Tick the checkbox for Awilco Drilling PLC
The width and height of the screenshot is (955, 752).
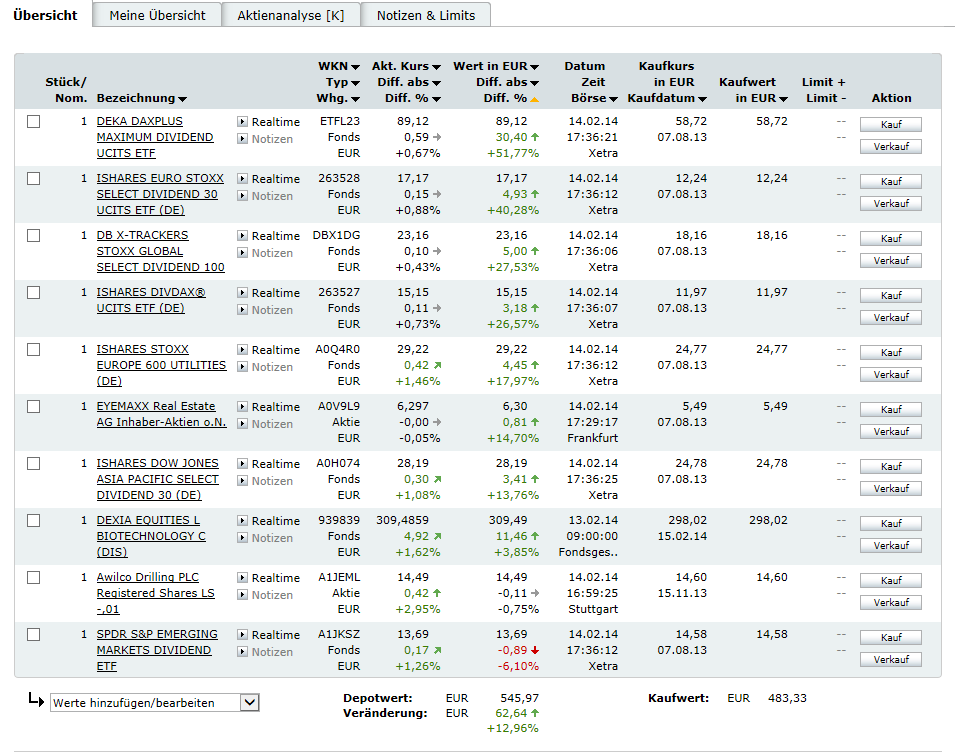[34, 578]
